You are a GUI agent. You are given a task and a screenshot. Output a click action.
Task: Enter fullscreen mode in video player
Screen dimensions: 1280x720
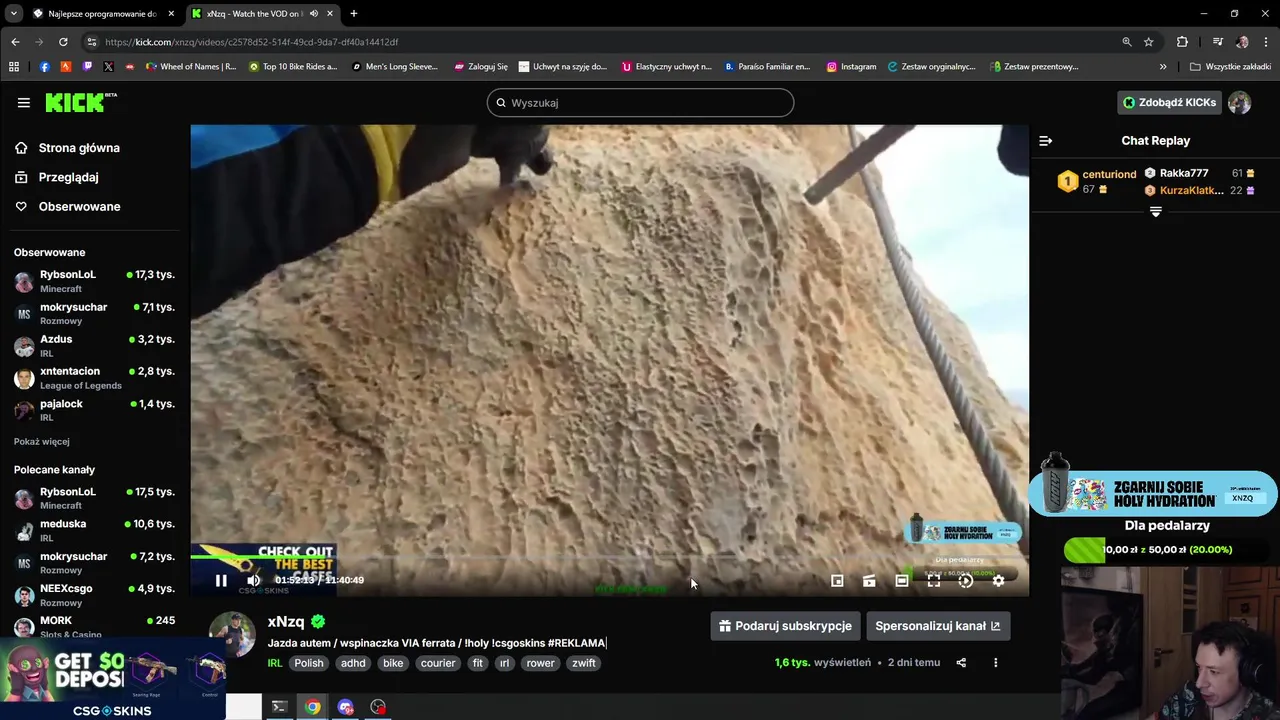click(934, 580)
